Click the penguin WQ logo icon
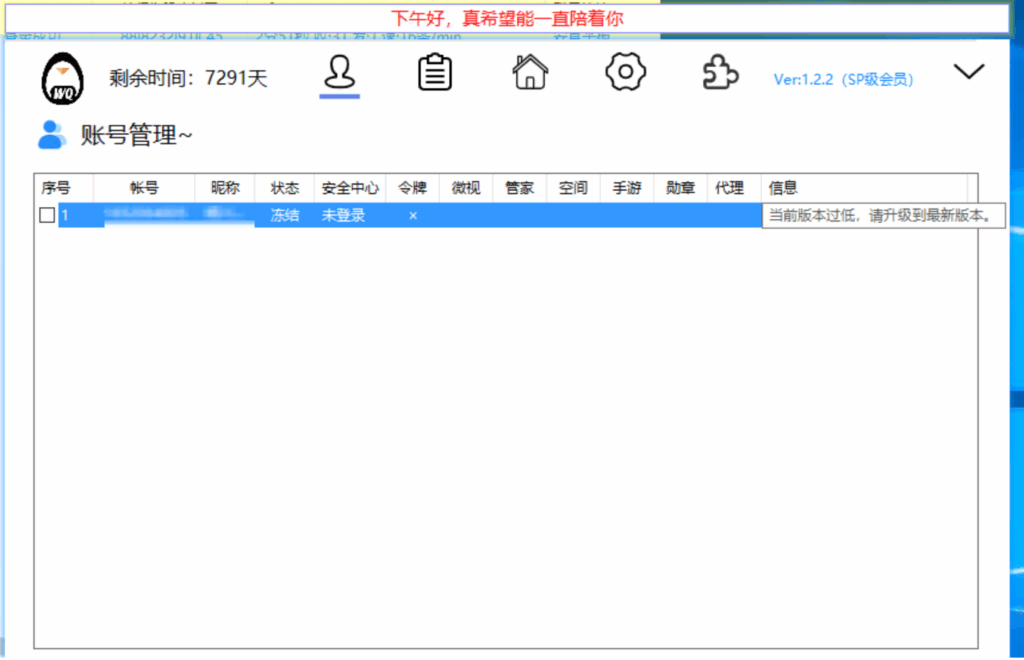This screenshot has height=660, width=1024. point(63,78)
